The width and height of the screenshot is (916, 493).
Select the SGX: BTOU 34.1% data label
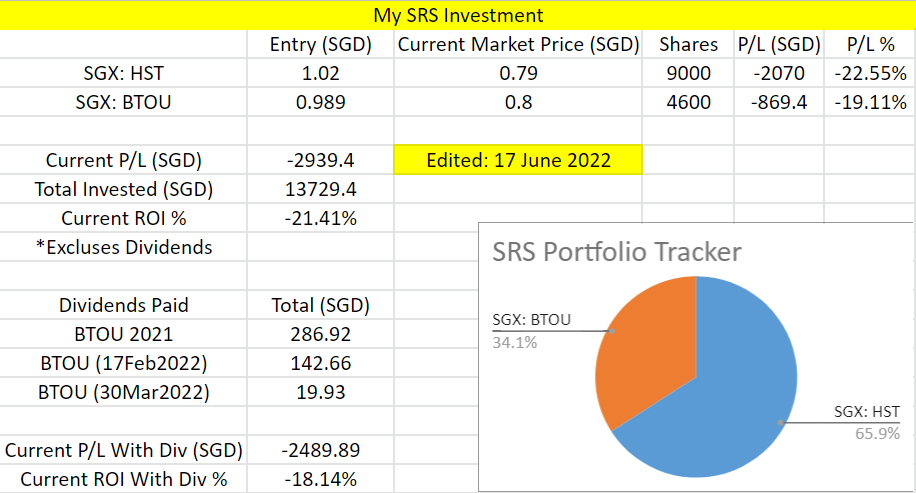(x=532, y=331)
